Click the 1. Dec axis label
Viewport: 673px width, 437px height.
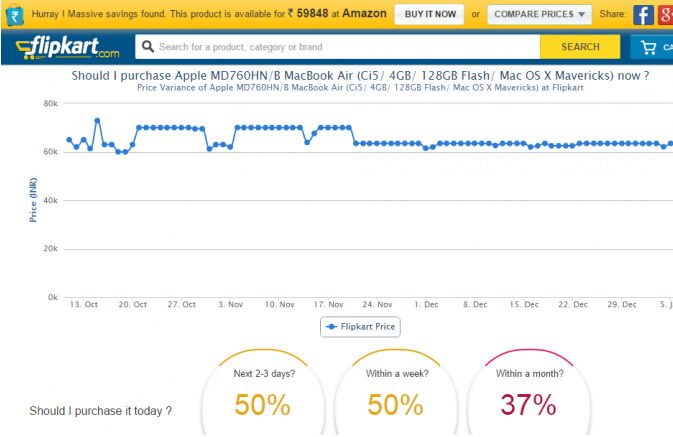[x=426, y=304]
